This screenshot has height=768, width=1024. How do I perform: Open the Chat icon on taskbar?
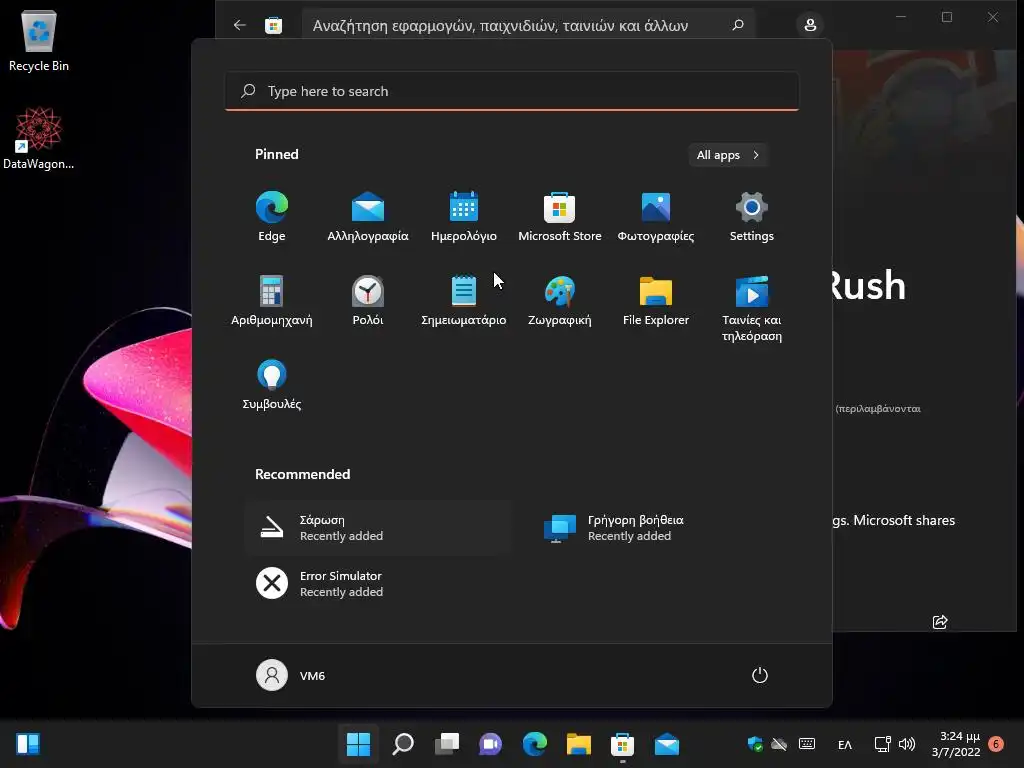point(490,744)
